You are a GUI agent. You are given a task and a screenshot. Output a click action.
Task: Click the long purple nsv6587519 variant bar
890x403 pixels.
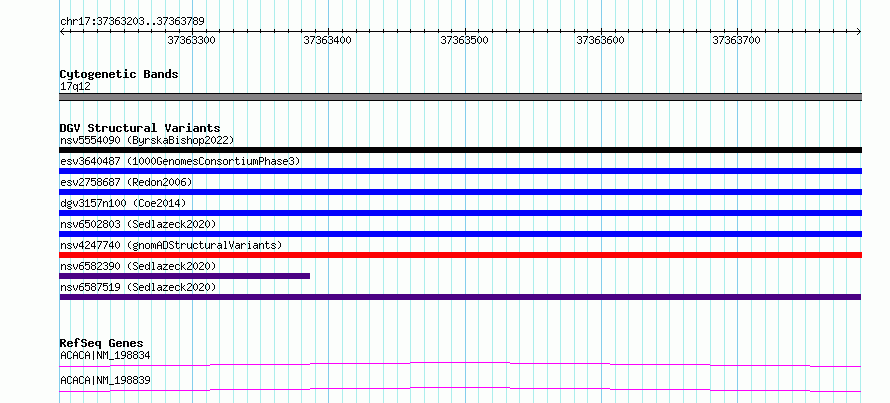tap(460, 297)
